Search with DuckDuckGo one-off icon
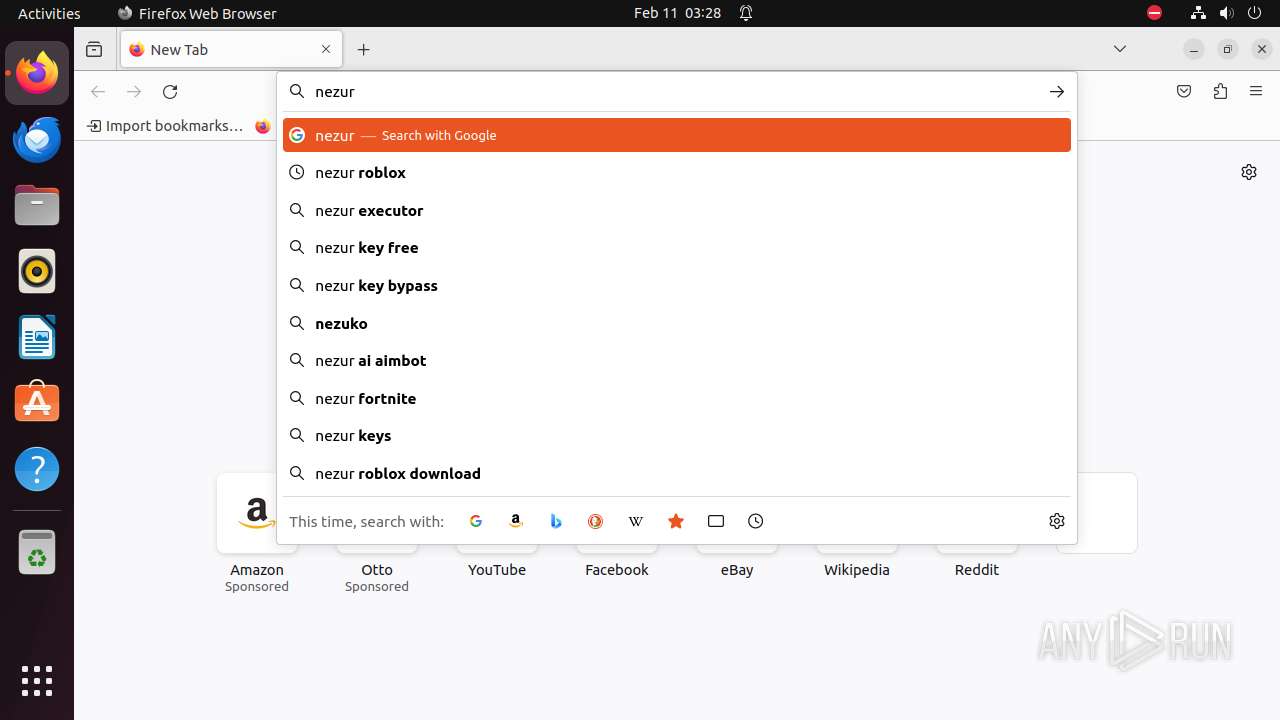 point(596,521)
